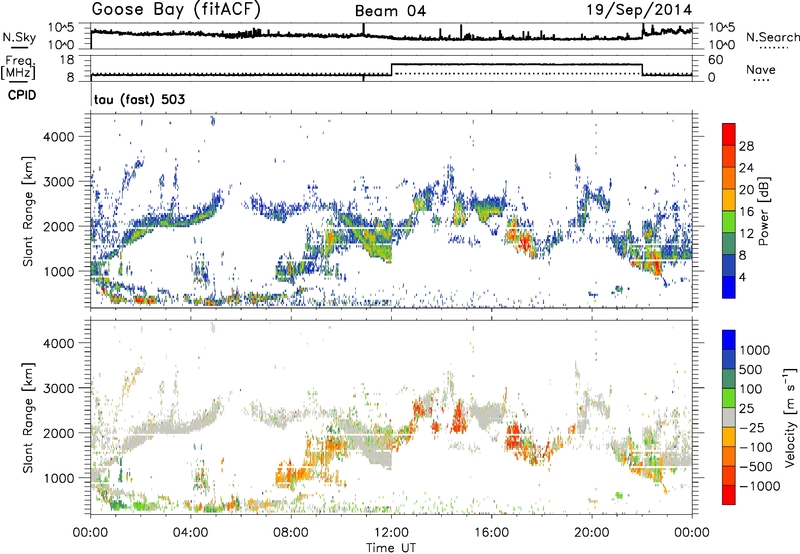This screenshot has height=554, width=800.
Task: Click the "16:00" time axis label
Action: [x=491, y=533]
